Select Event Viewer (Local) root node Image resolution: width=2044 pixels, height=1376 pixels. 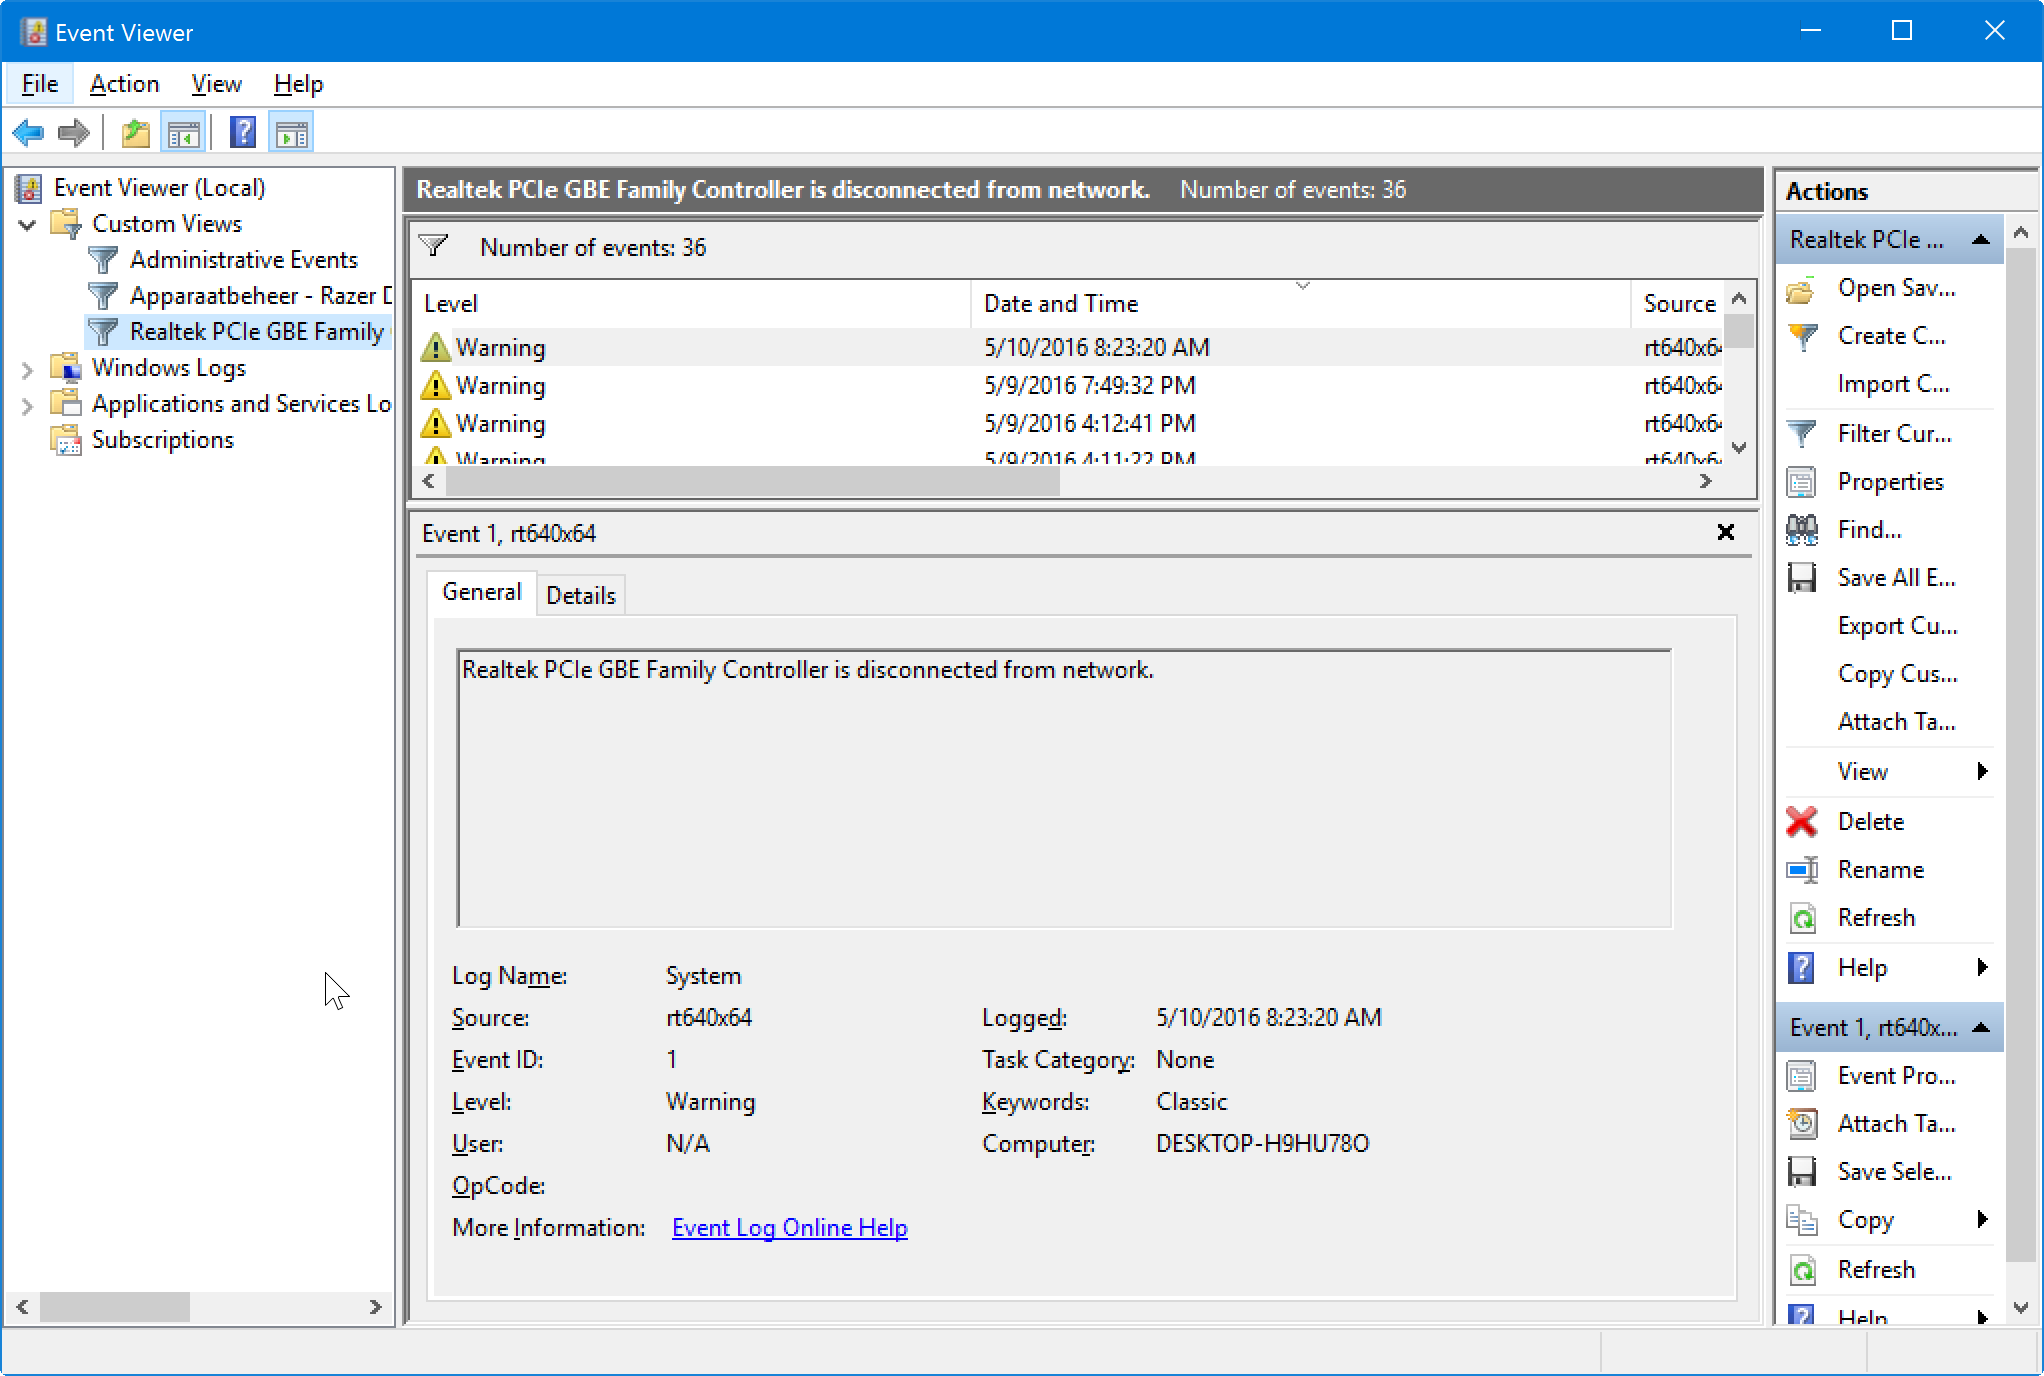(159, 188)
